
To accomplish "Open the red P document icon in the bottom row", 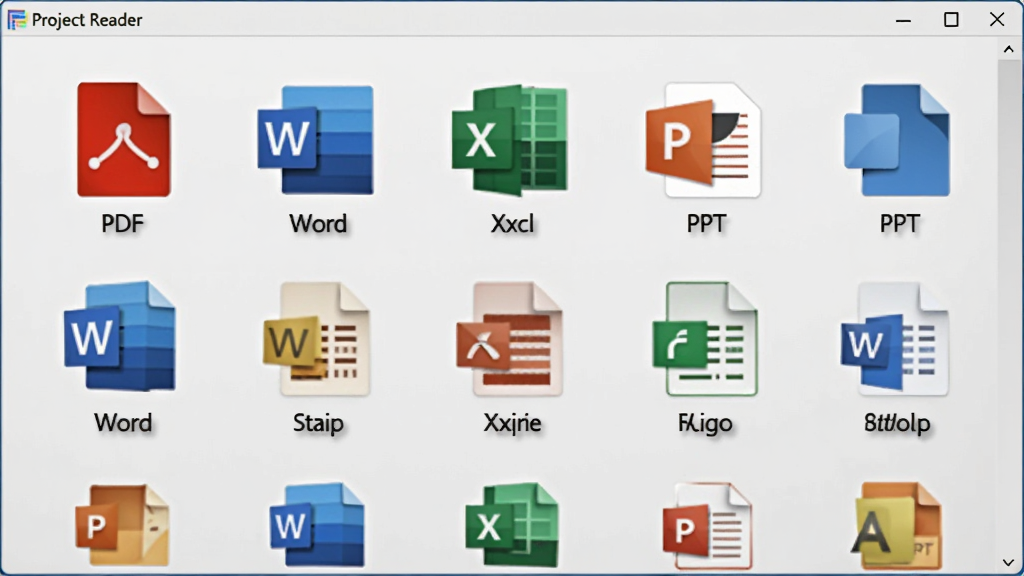I will [707, 526].
